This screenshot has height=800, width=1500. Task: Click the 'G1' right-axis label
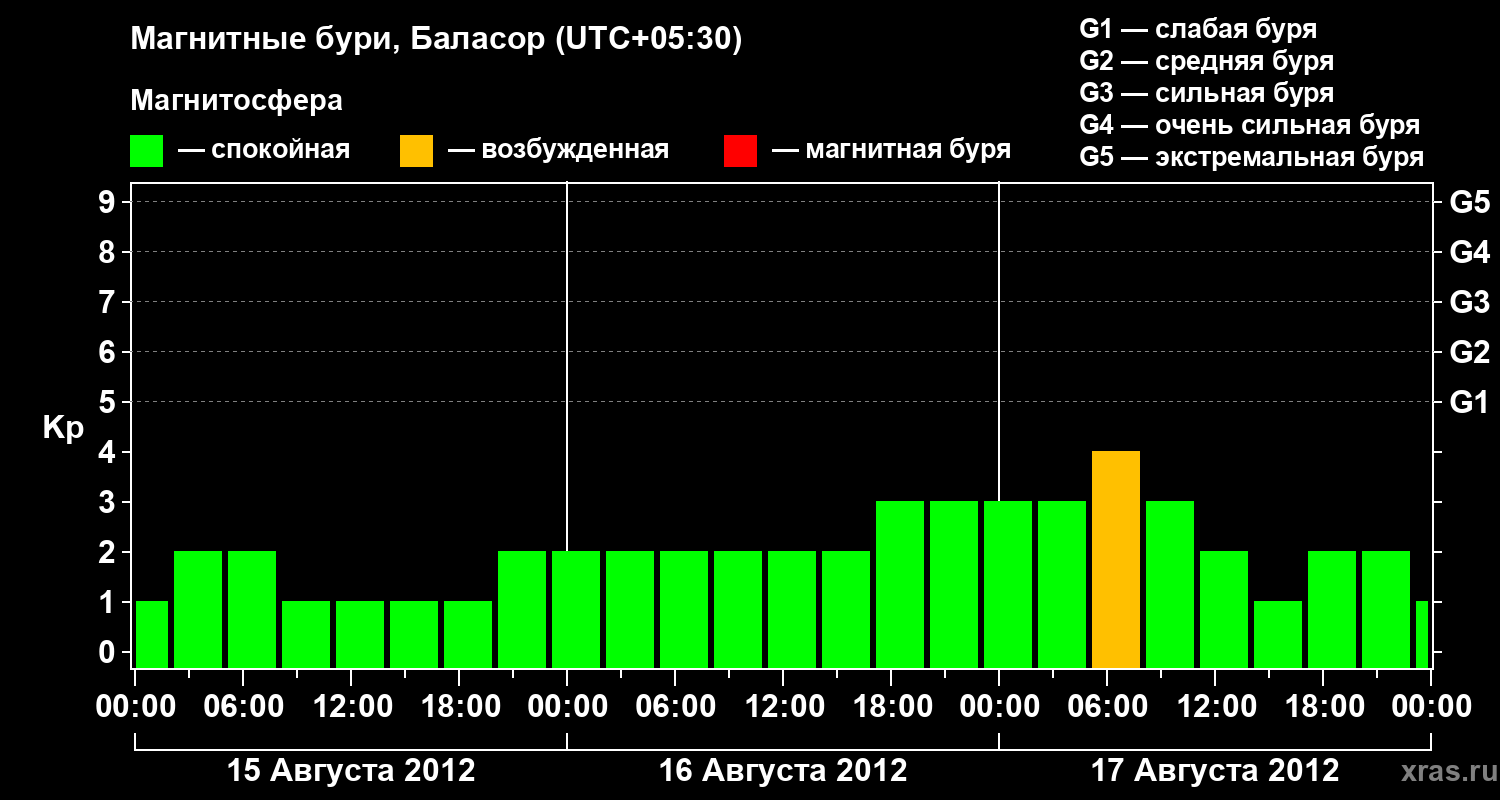[1469, 402]
